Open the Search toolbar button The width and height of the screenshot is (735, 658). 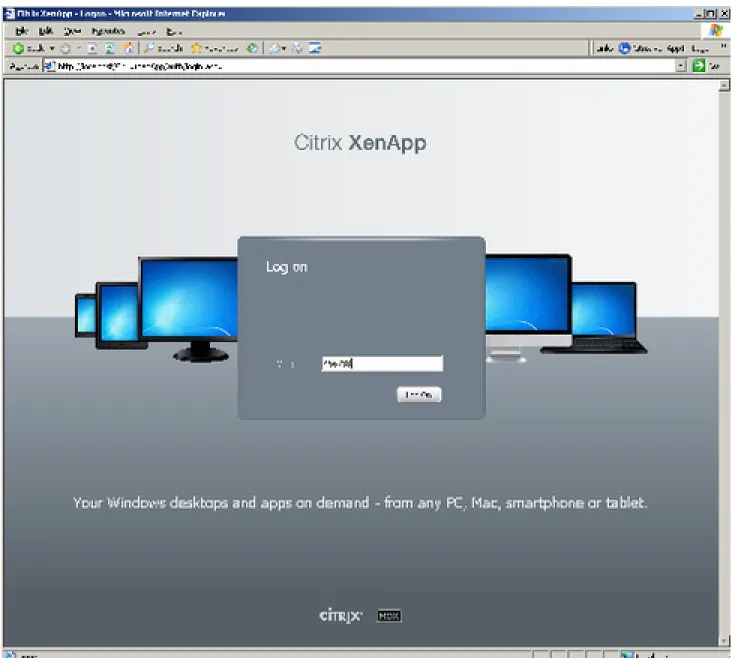[163, 48]
